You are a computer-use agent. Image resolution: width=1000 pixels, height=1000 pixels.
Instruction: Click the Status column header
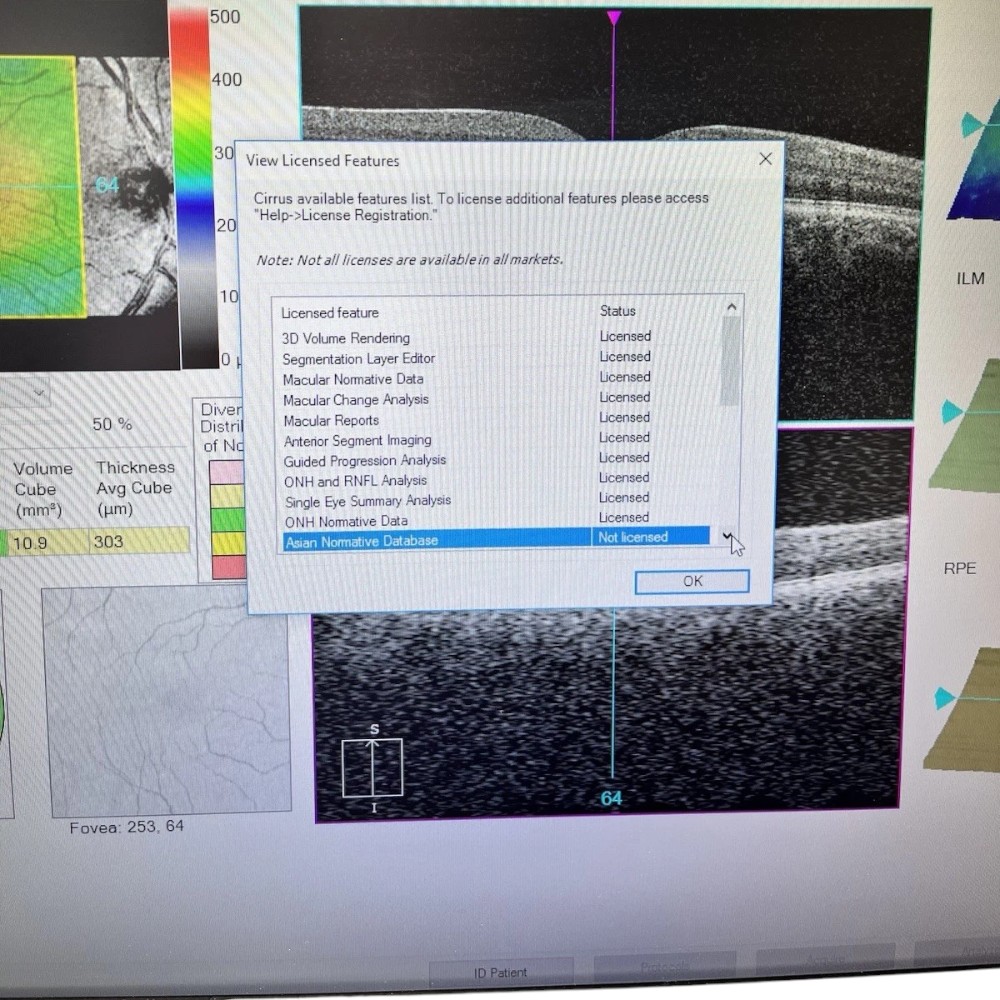click(x=617, y=311)
